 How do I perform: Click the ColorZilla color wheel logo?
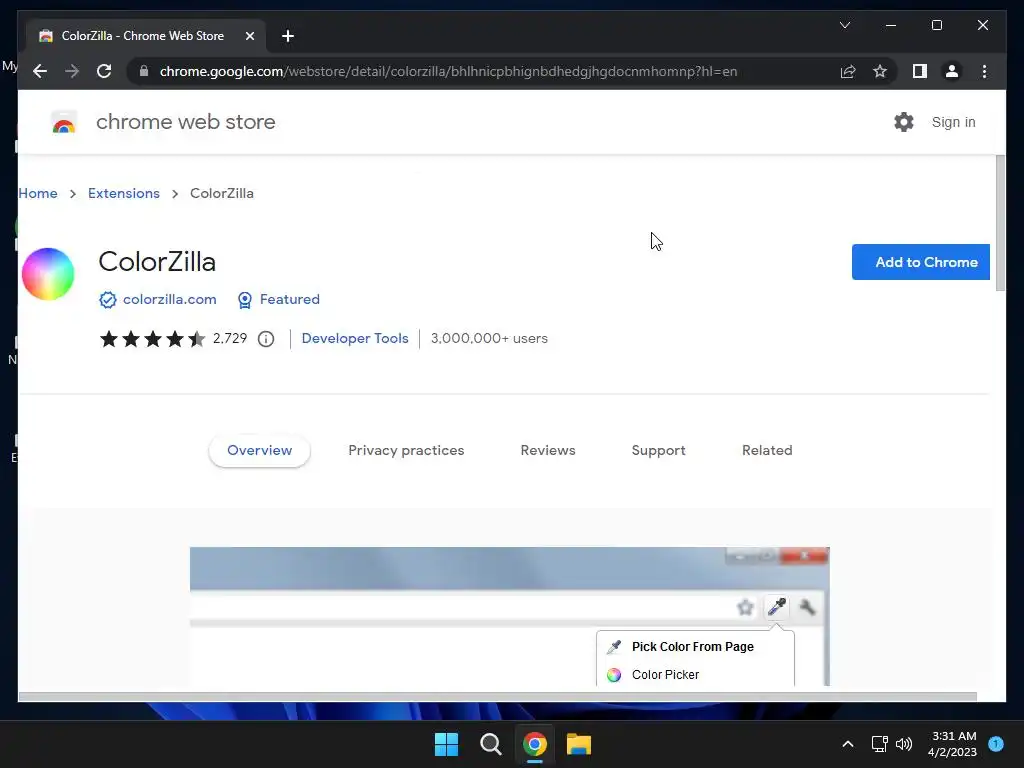pyautogui.click(x=48, y=274)
